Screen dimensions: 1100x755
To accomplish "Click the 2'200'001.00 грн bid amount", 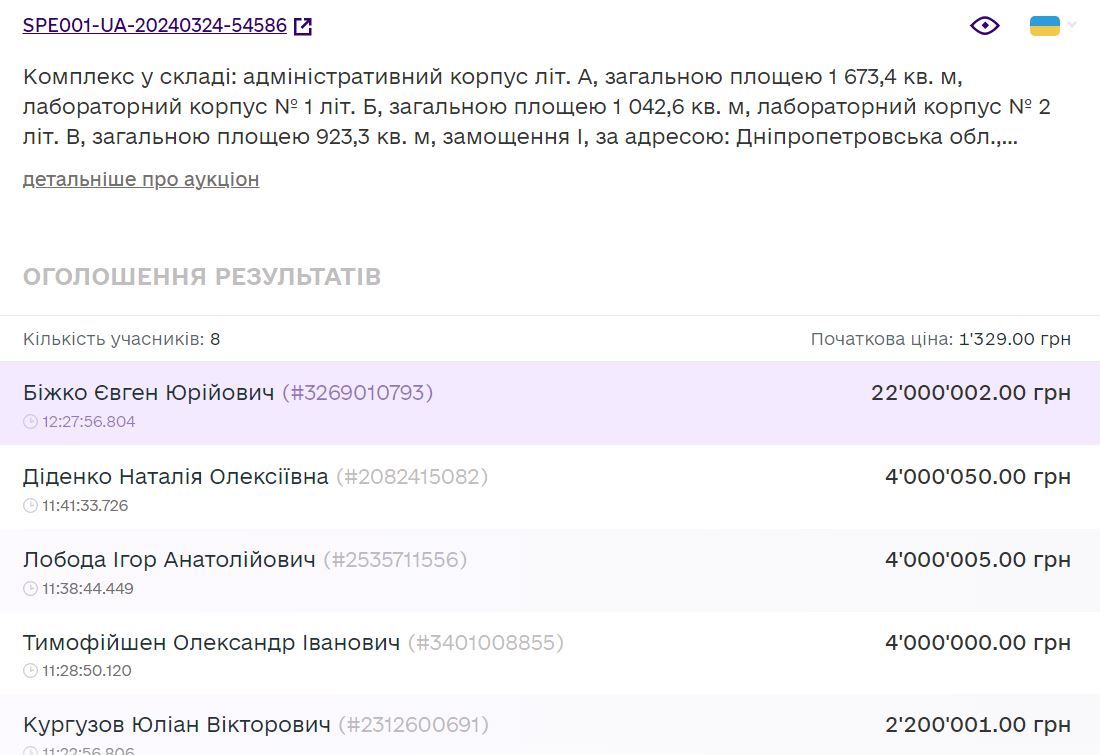I will click(977, 725).
